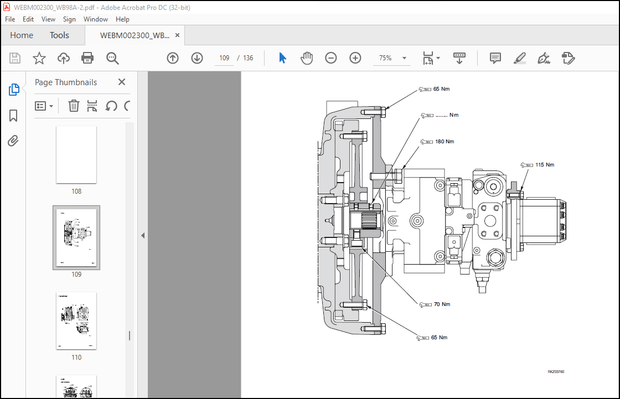Select the WEBM002300_WB document tab
Image resolution: width=620 pixels, height=399 pixels.
pyautogui.click(x=134, y=35)
